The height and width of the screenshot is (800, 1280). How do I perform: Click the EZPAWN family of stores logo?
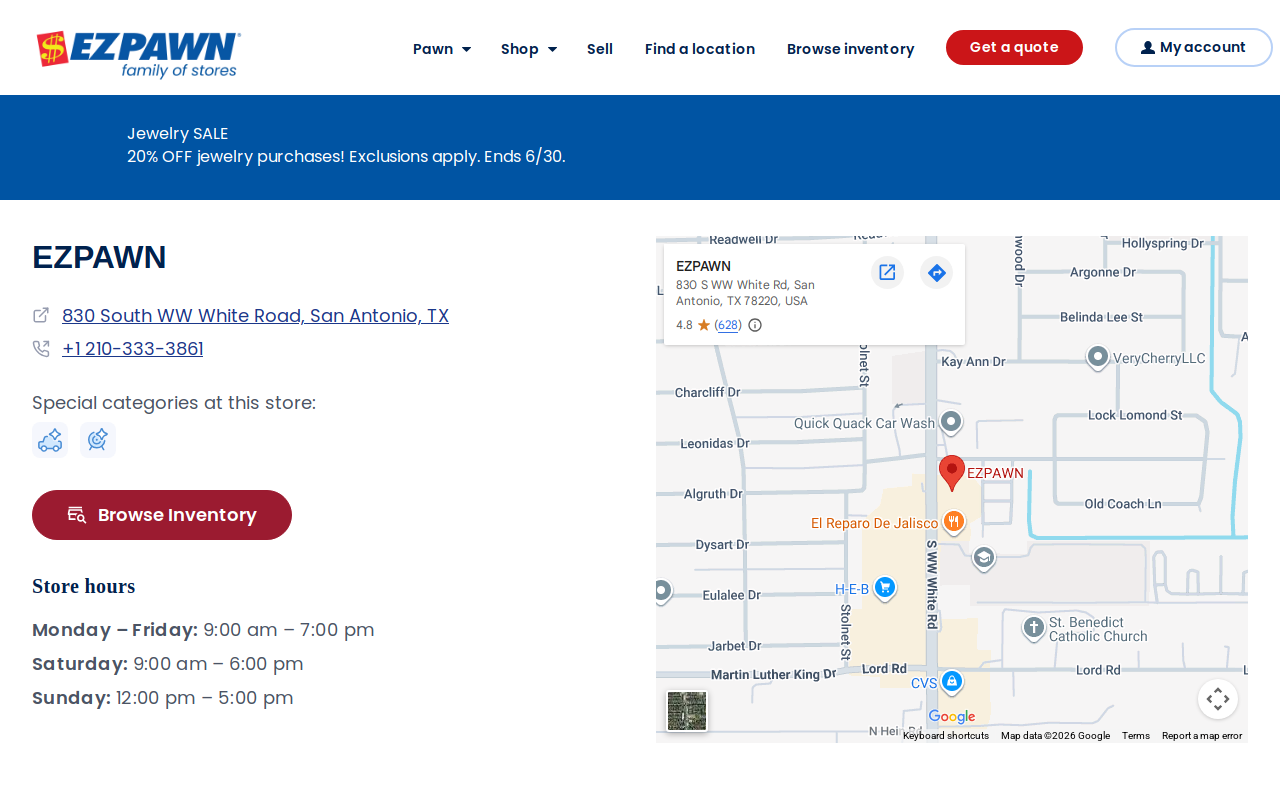[139, 55]
